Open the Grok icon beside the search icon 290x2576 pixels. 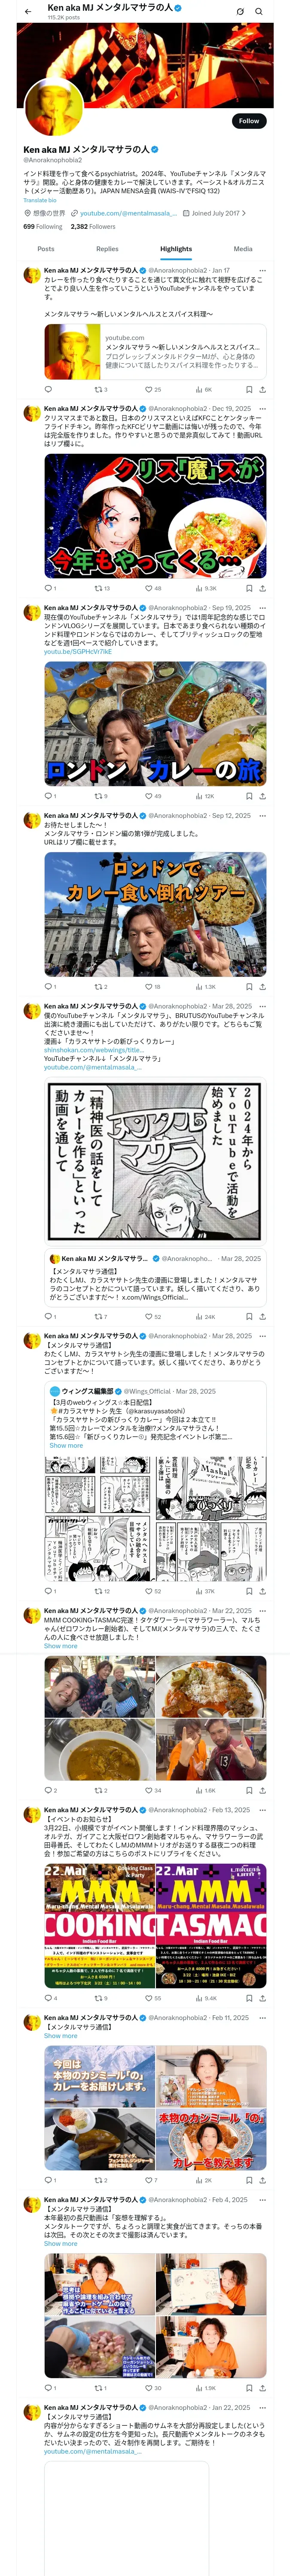[240, 11]
